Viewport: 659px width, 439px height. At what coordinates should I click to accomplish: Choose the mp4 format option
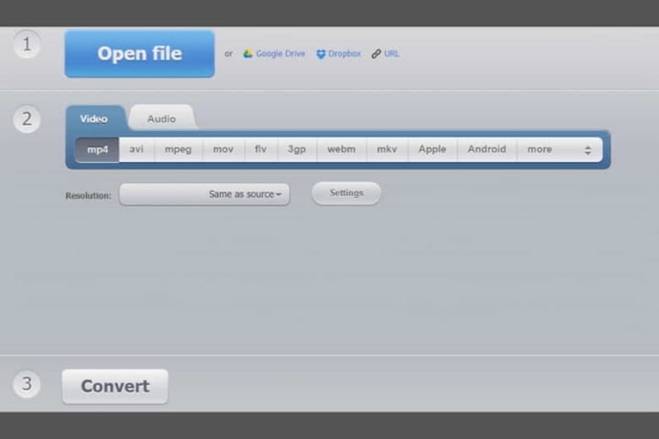coord(97,149)
